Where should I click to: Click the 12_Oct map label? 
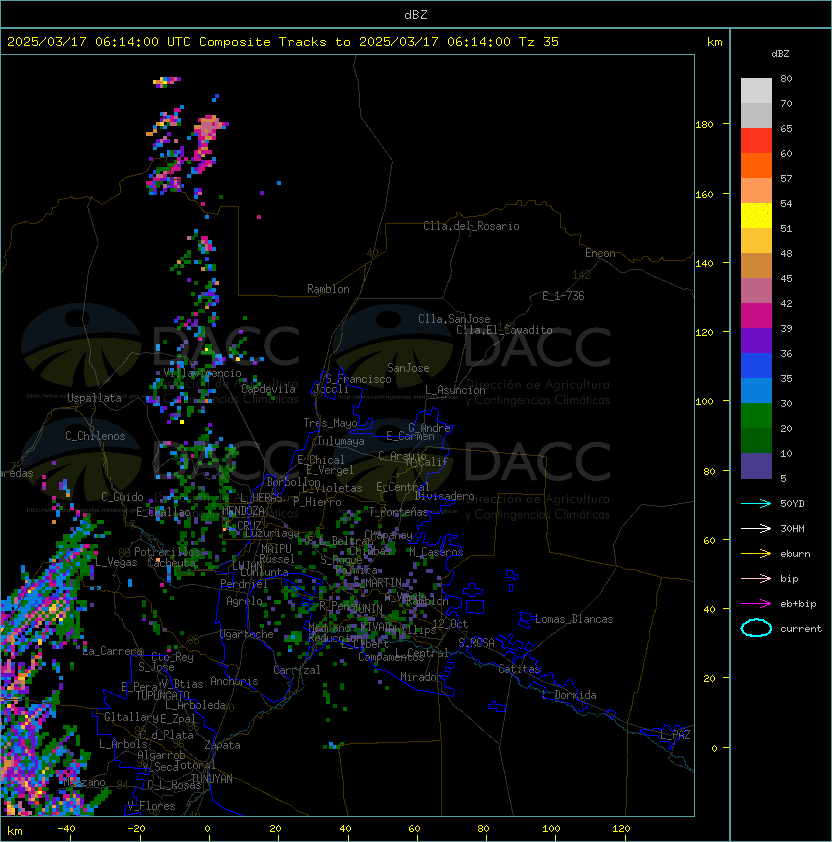point(450,624)
